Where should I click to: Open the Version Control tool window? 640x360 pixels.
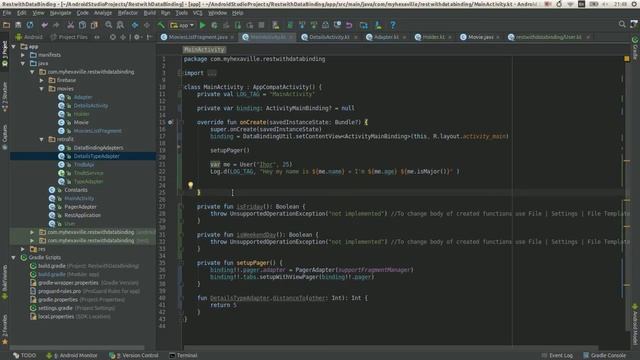pyautogui.click(x=134, y=356)
